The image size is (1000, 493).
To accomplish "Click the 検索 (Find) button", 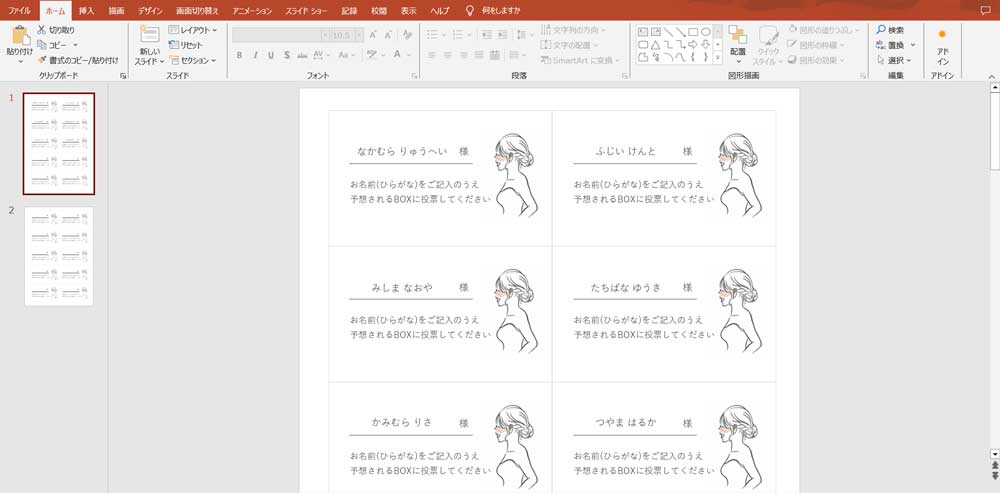I will [x=890, y=30].
